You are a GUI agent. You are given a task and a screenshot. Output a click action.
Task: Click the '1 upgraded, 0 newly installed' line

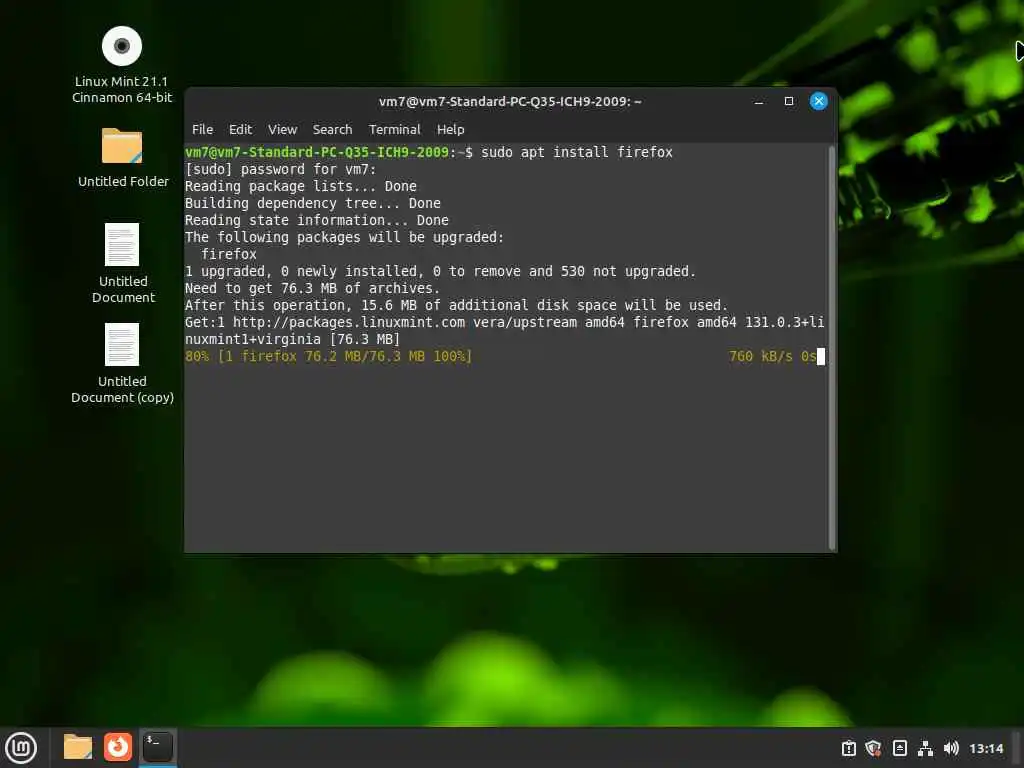pyautogui.click(x=440, y=271)
